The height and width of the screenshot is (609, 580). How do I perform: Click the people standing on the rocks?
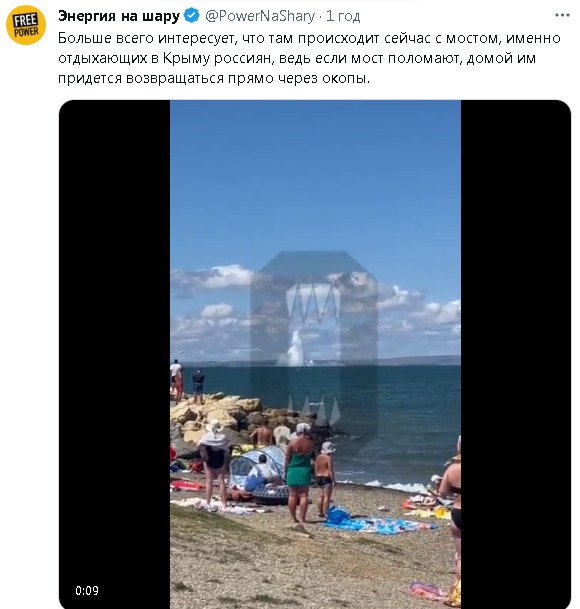[187, 381]
